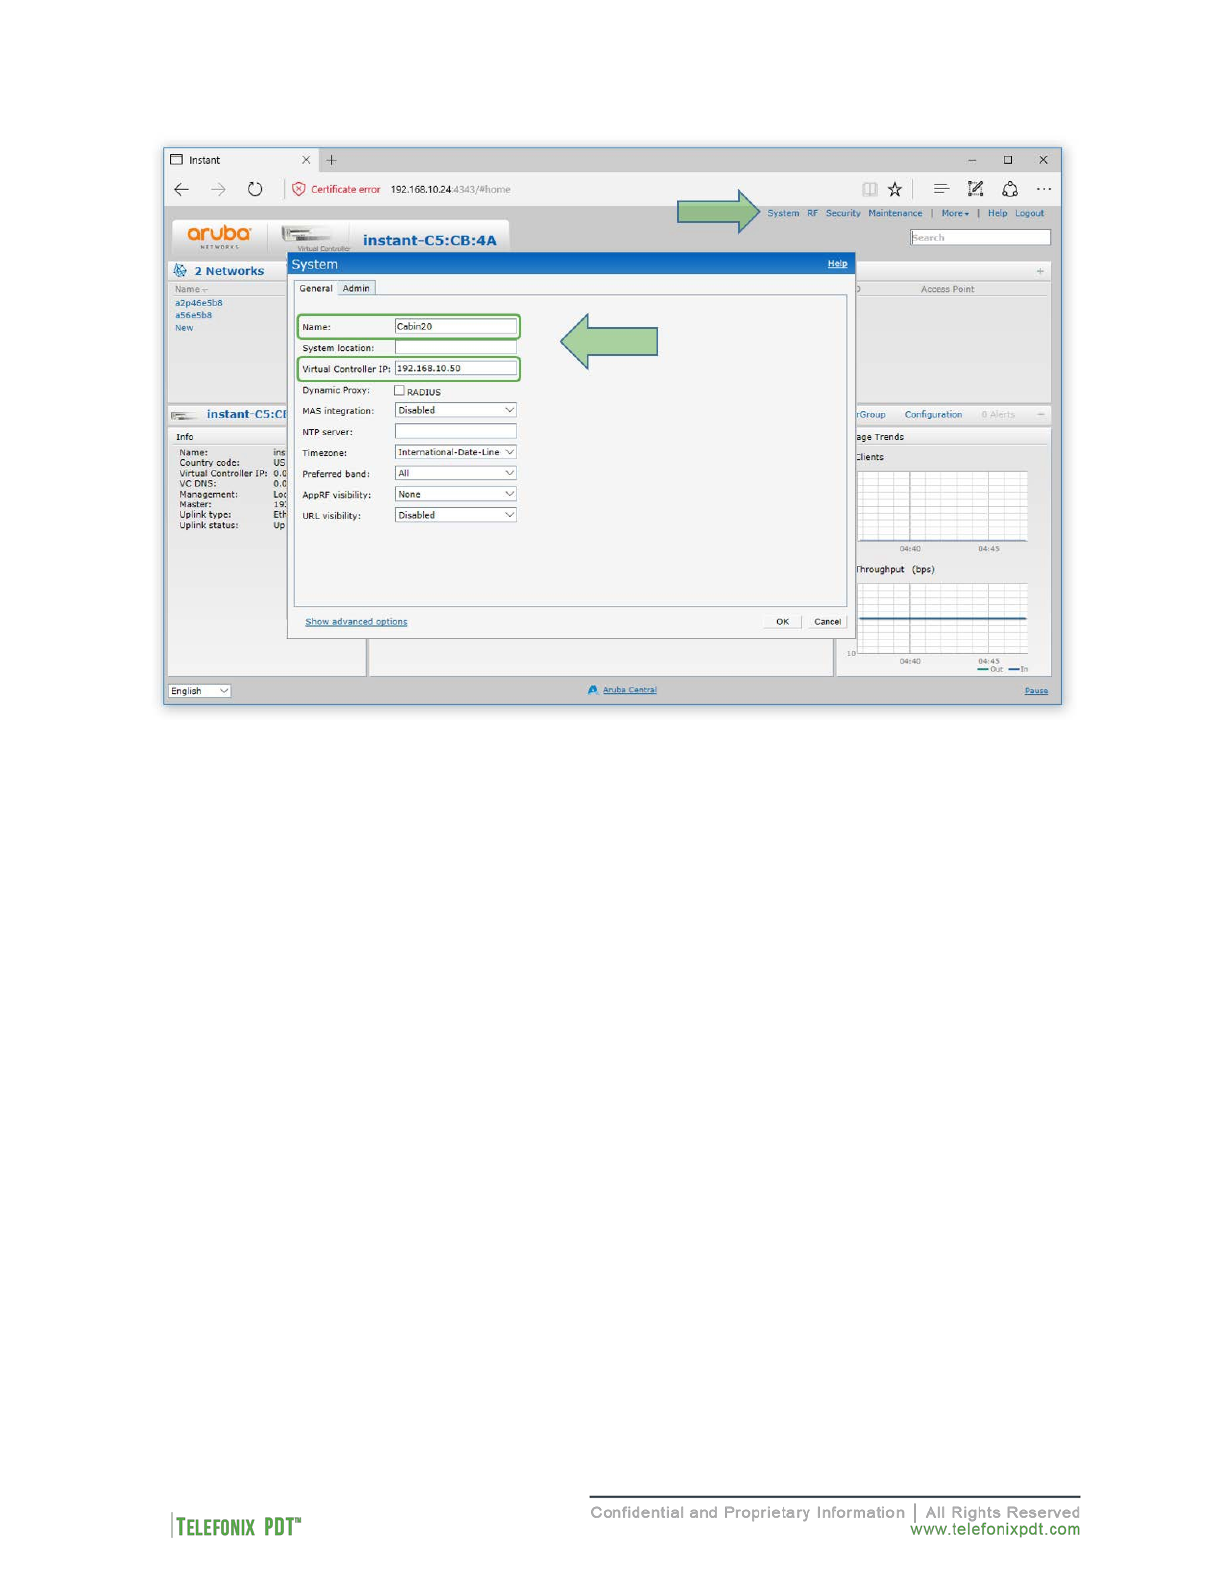The image size is (1224, 1584).
Task: Click the NTP server field
Action: [455, 431]
